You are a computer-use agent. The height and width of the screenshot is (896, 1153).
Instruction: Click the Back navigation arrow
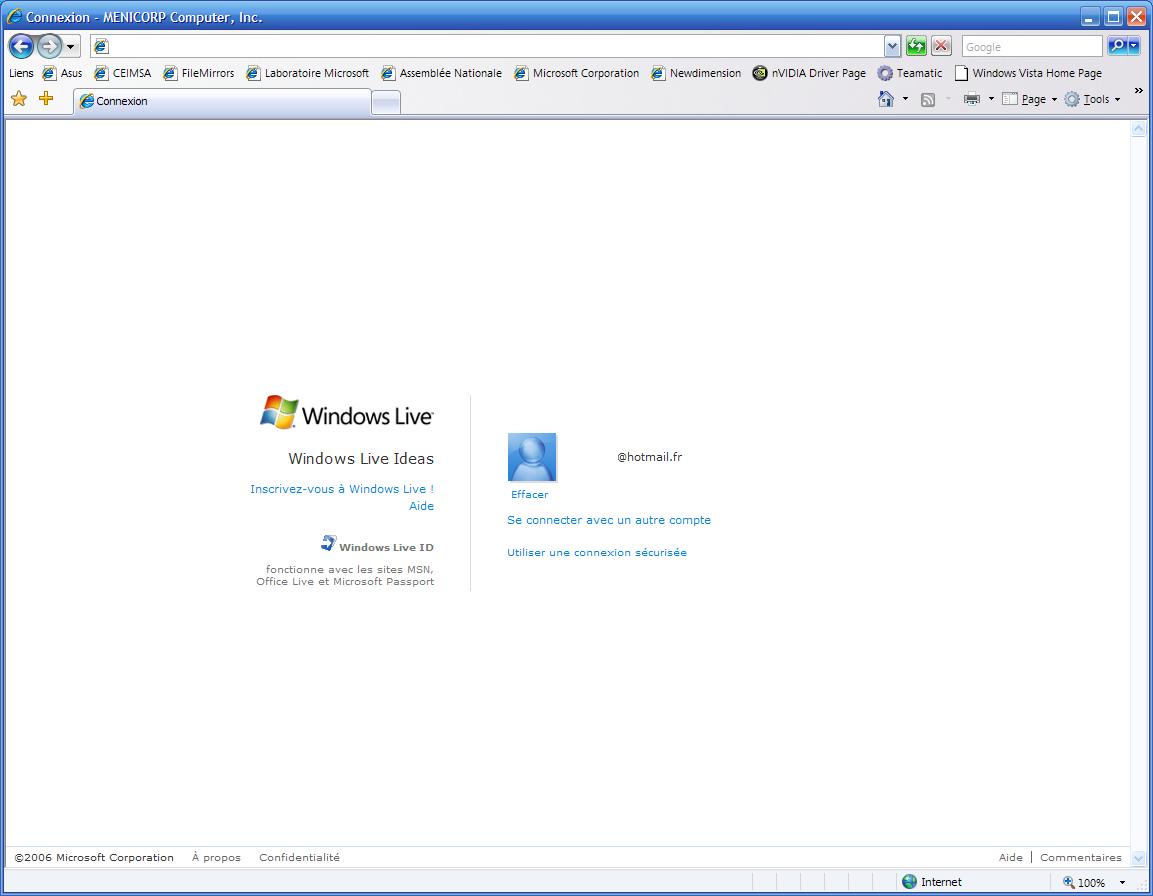pyautogui.click(x=21, y=46)
